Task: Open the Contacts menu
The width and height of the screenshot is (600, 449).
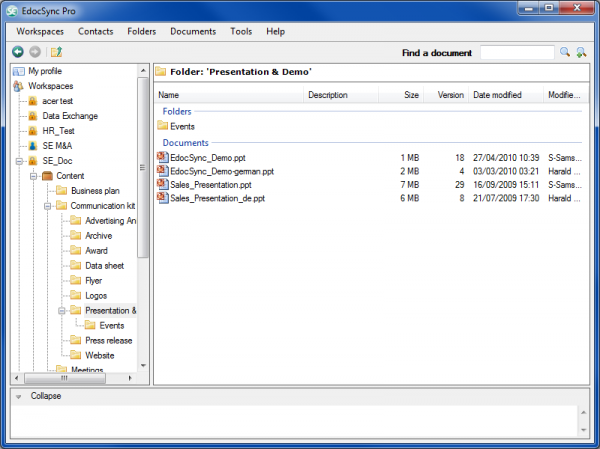Action: [x=96, y=31]
